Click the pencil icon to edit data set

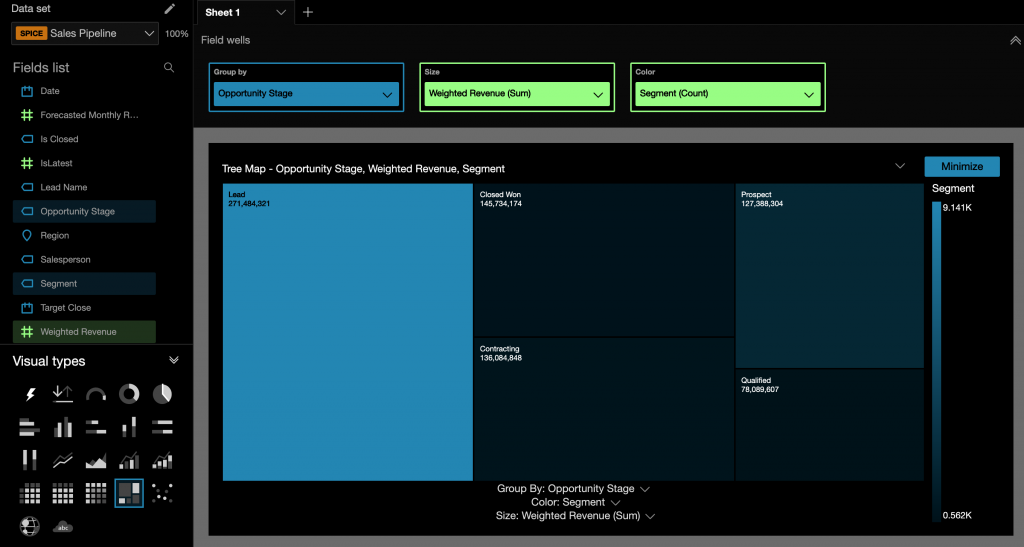[170, 9]
